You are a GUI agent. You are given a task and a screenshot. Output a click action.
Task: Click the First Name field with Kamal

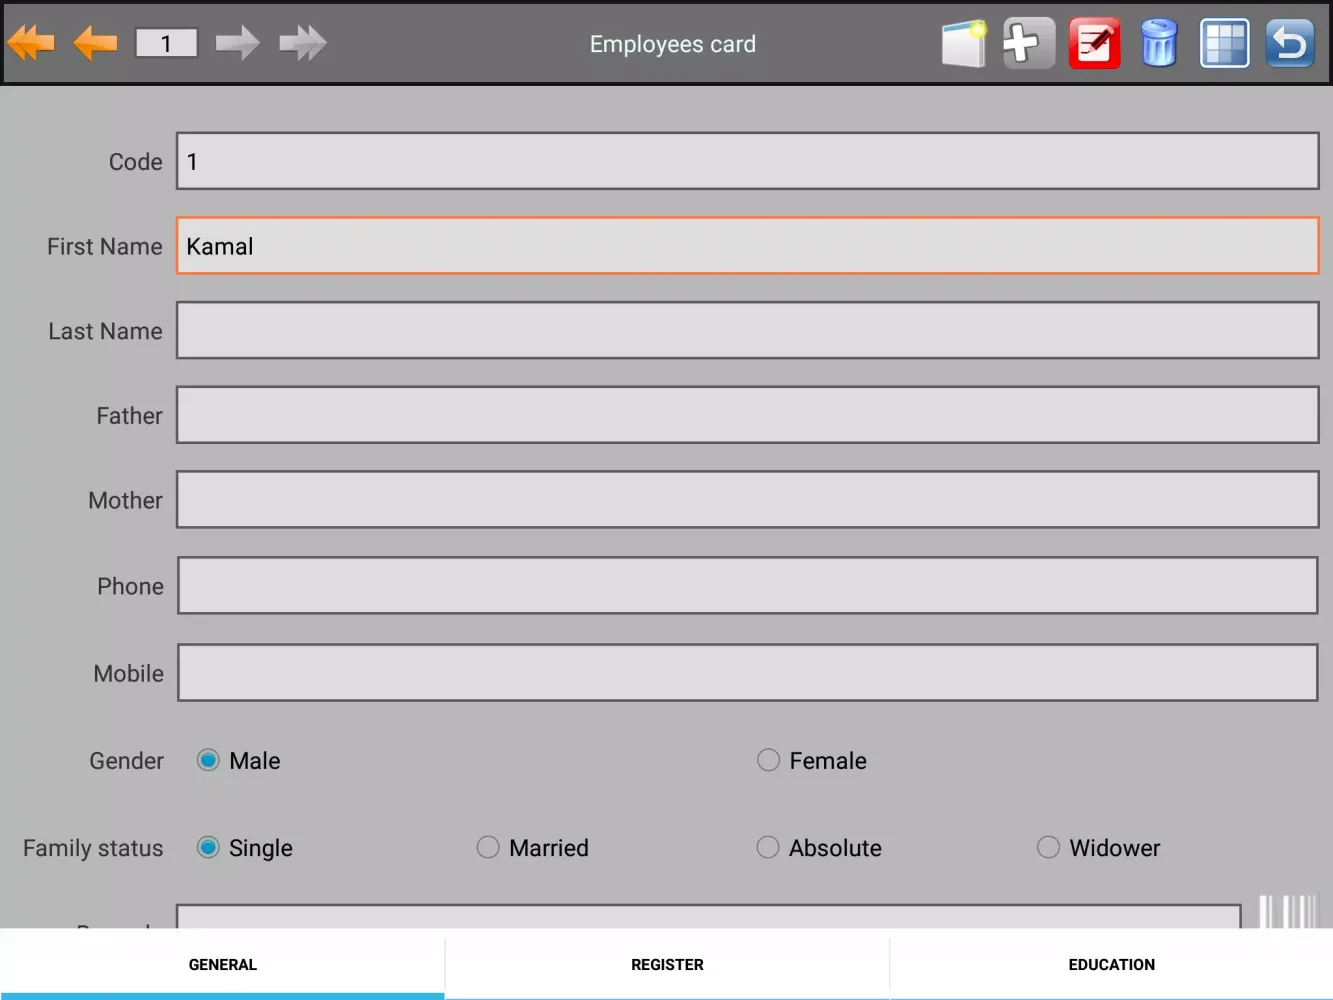(748, 246)
